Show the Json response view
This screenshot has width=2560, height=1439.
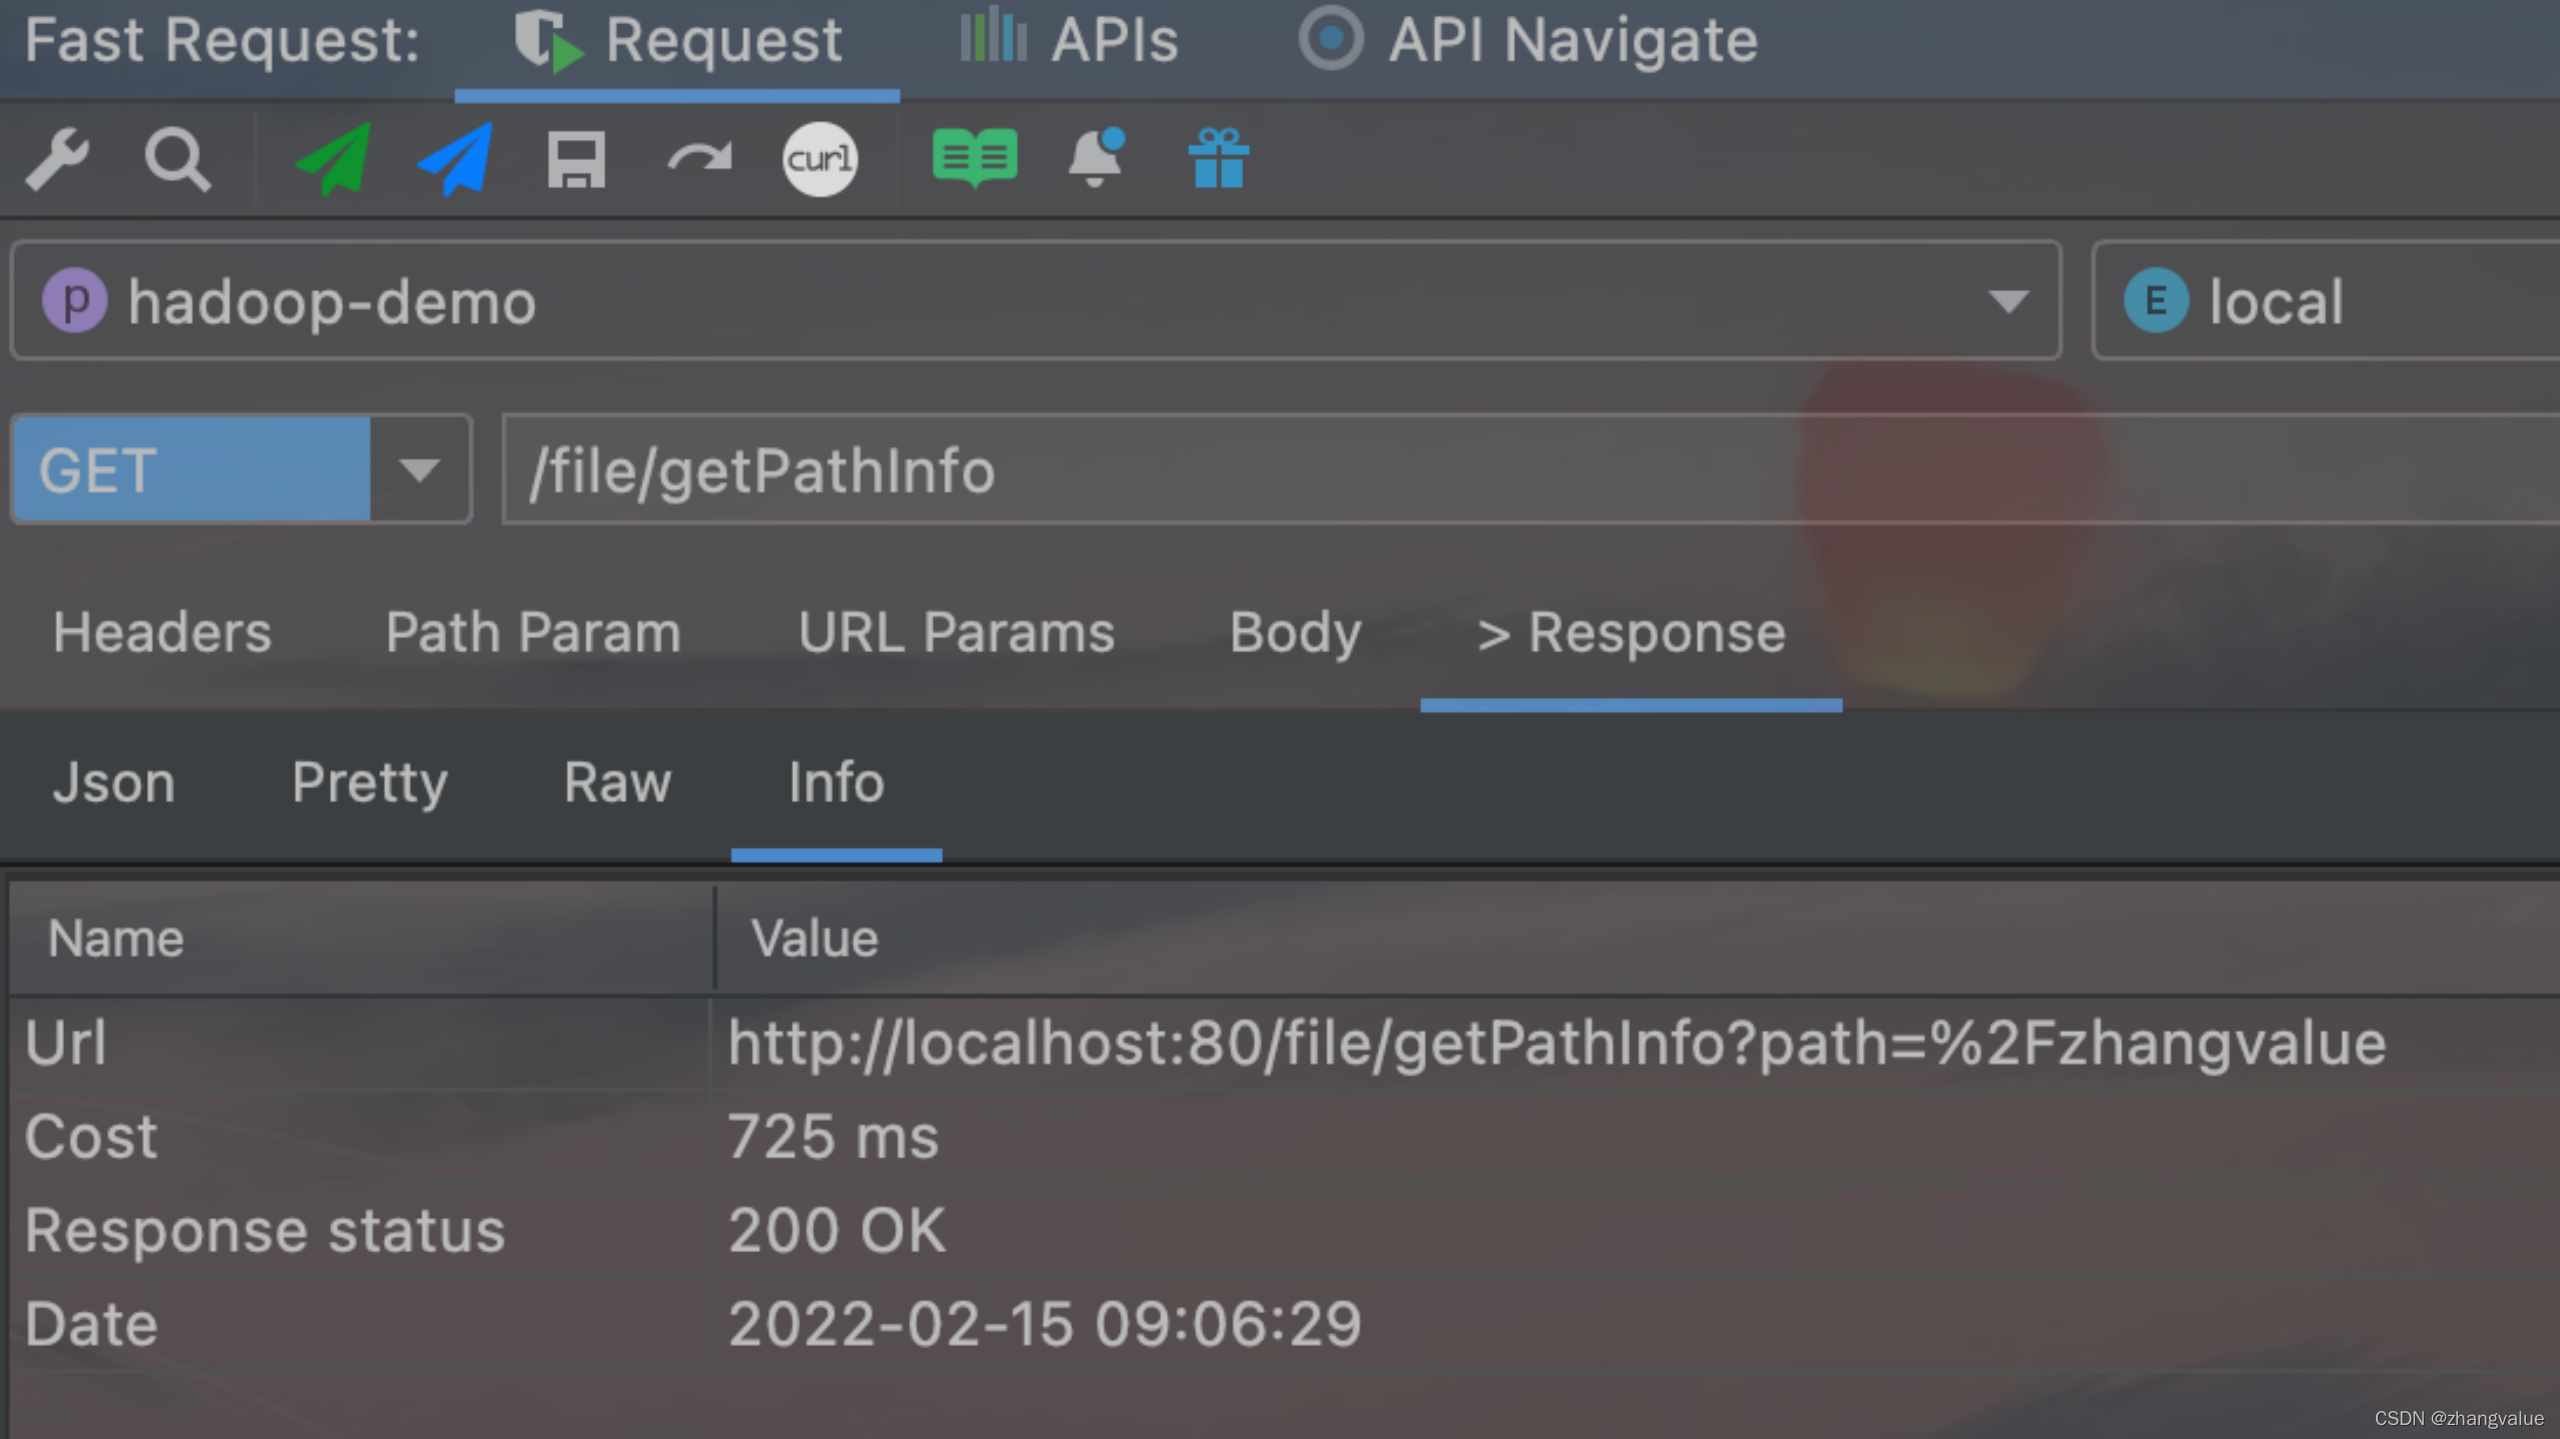pos(114,782)
